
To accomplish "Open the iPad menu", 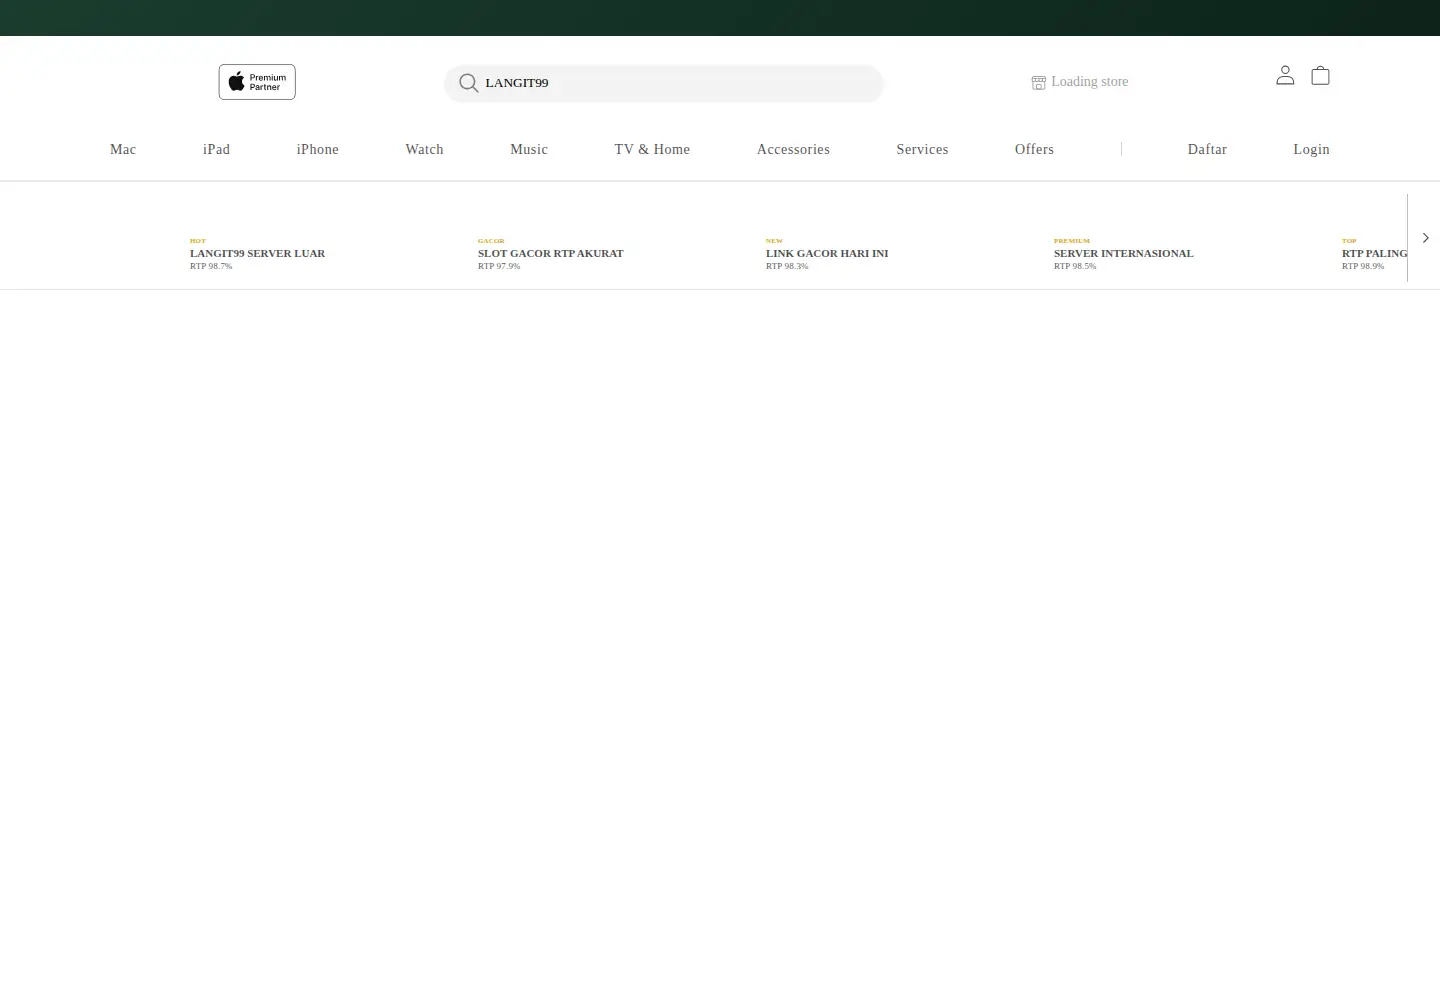I will [x=216, y=149].
